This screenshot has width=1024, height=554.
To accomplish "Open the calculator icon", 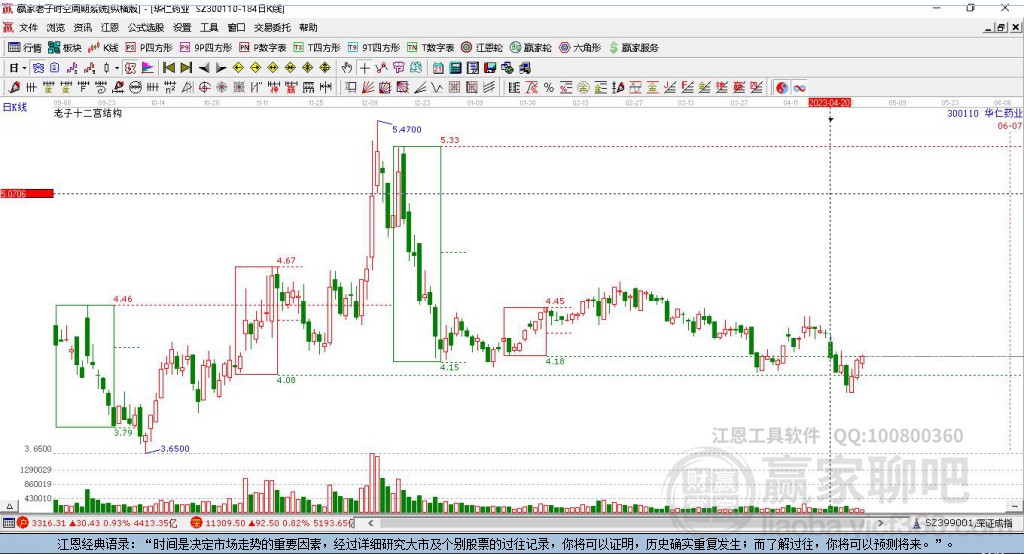I will coord(456,68).
